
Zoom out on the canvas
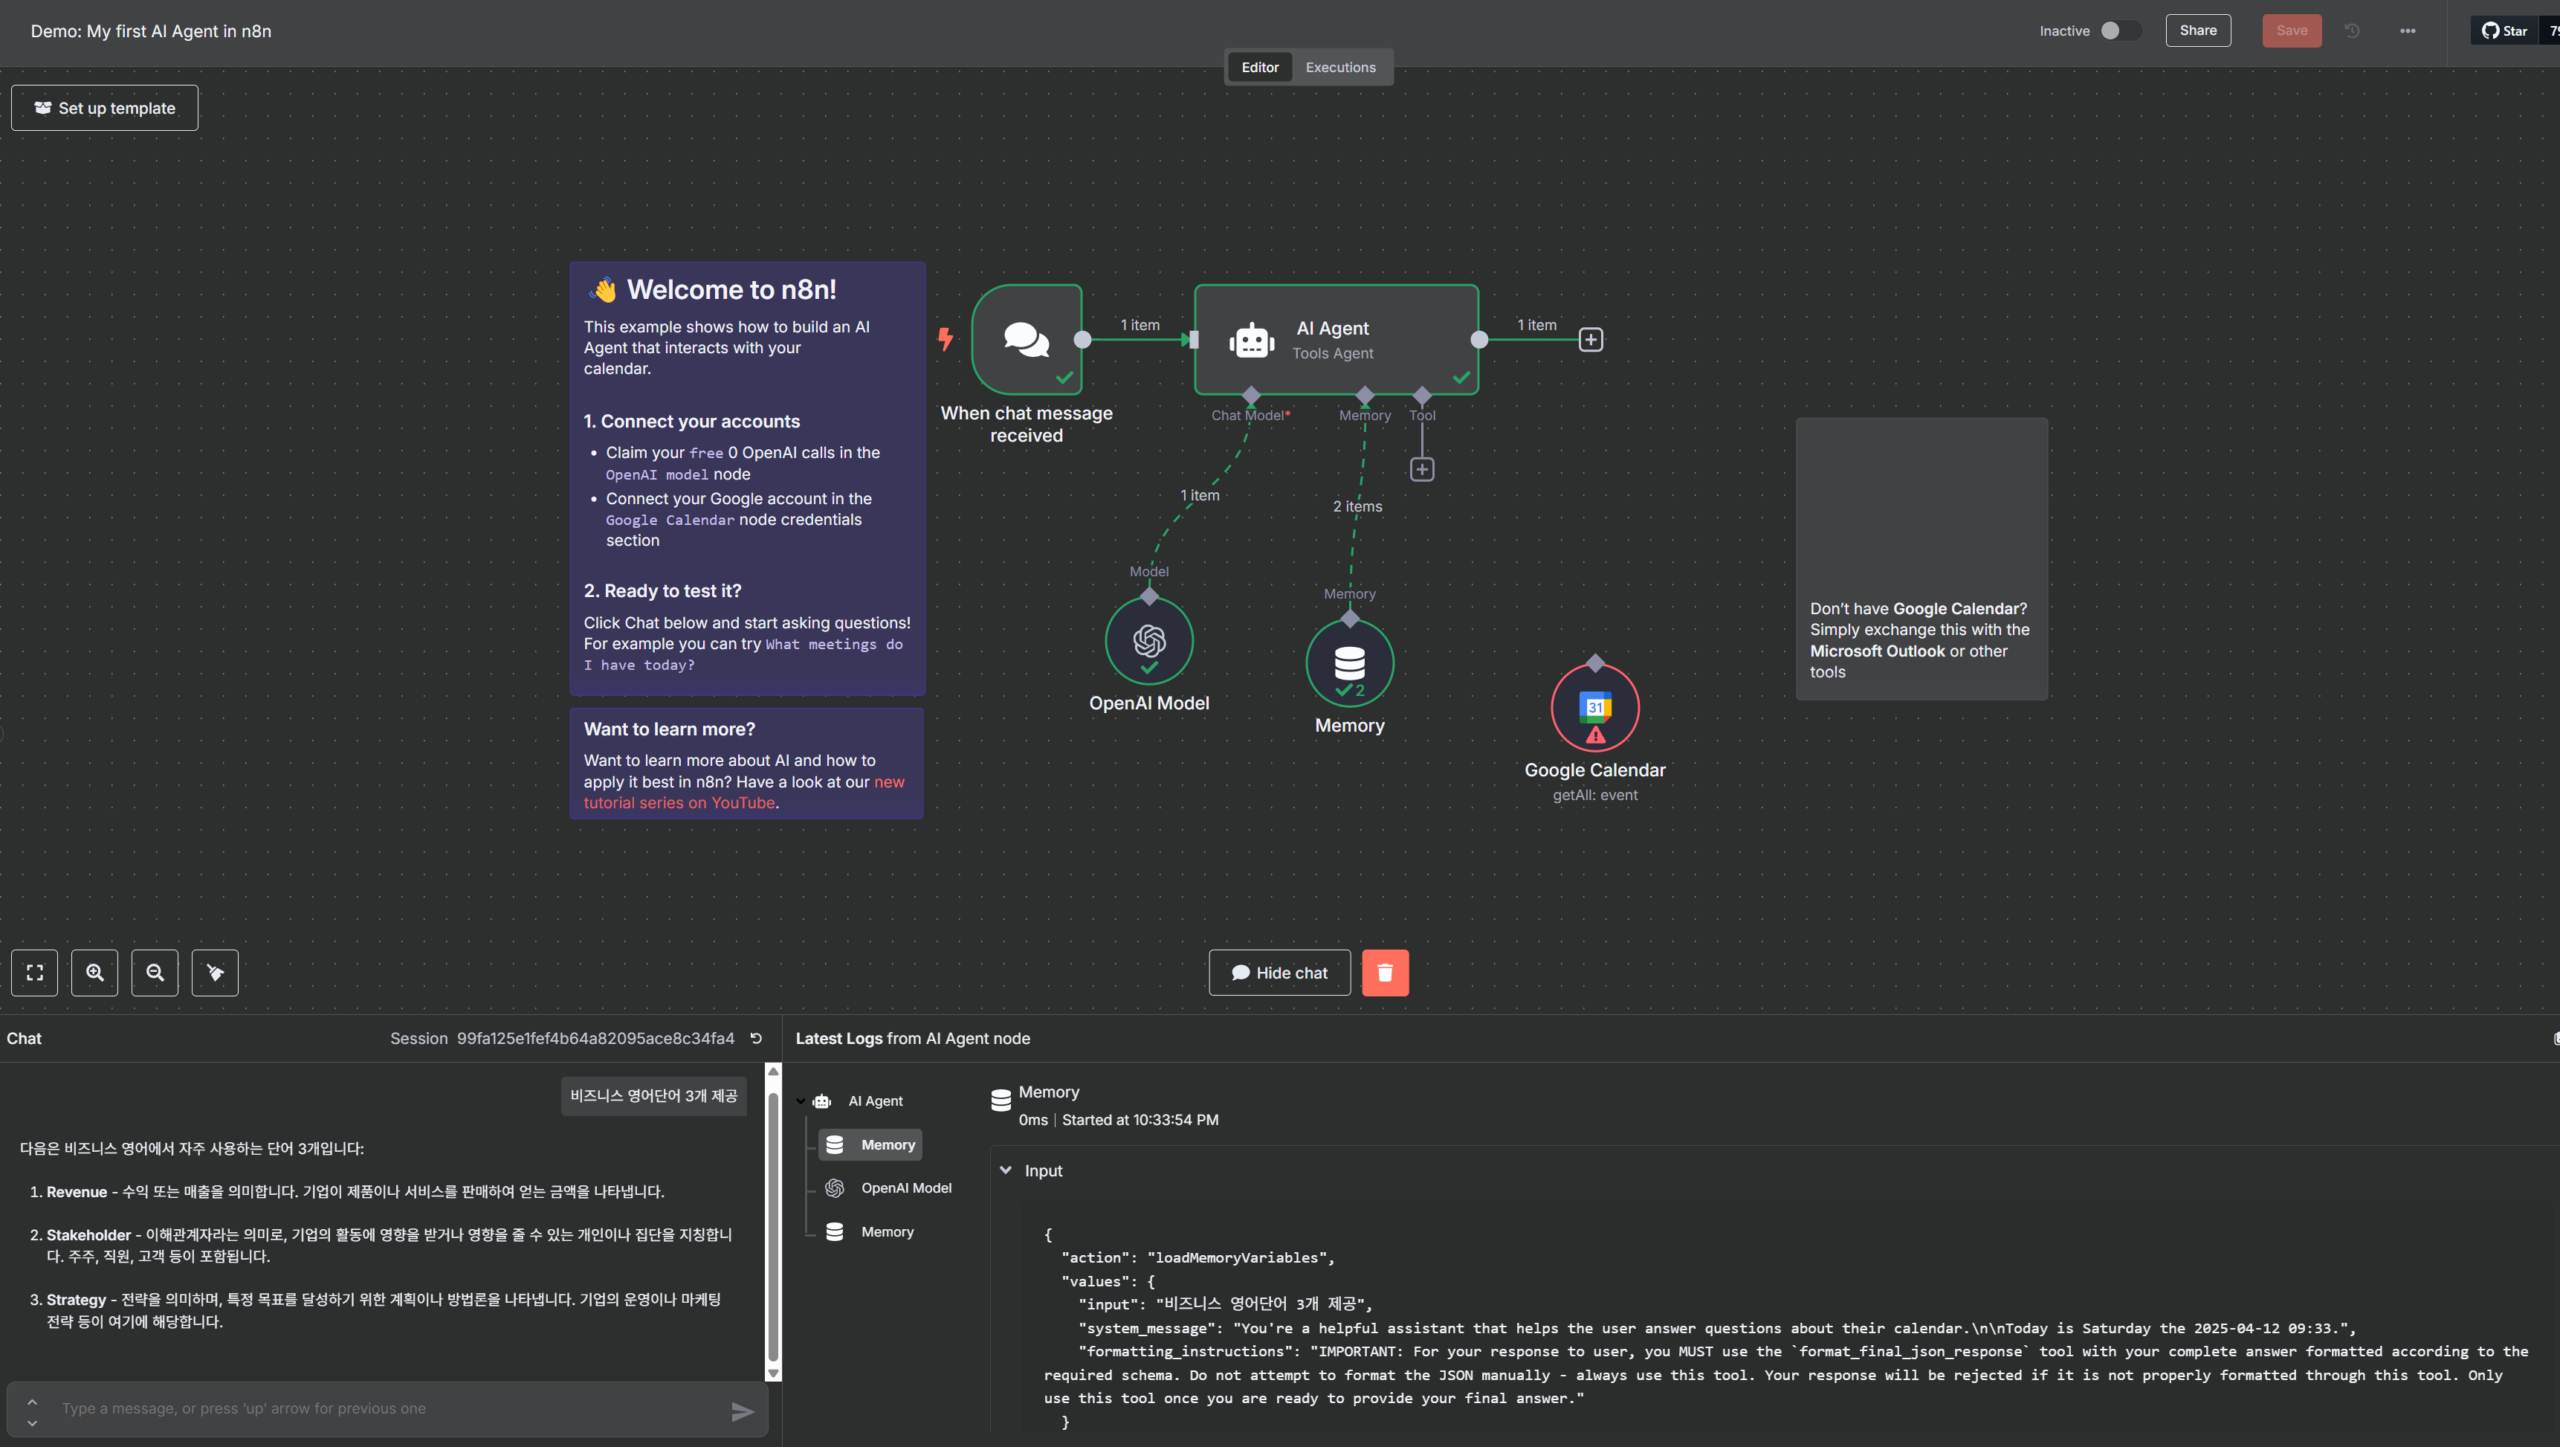point(155,973)
